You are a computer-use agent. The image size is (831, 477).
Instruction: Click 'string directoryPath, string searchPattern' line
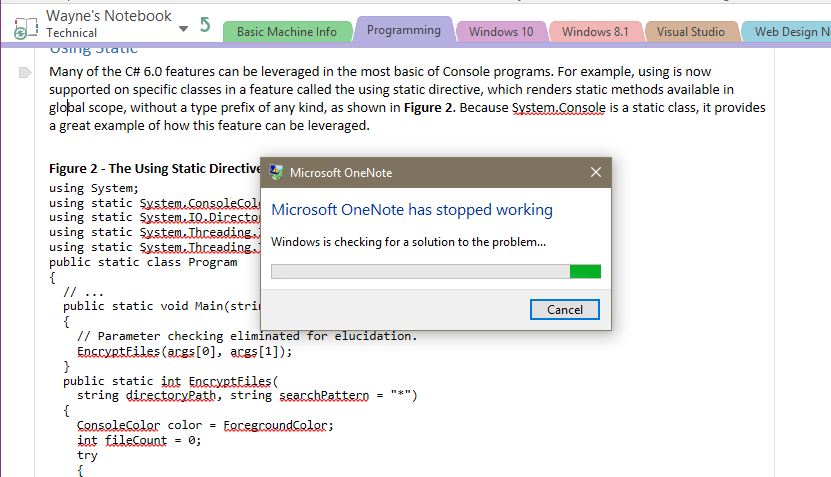(247, 396)
